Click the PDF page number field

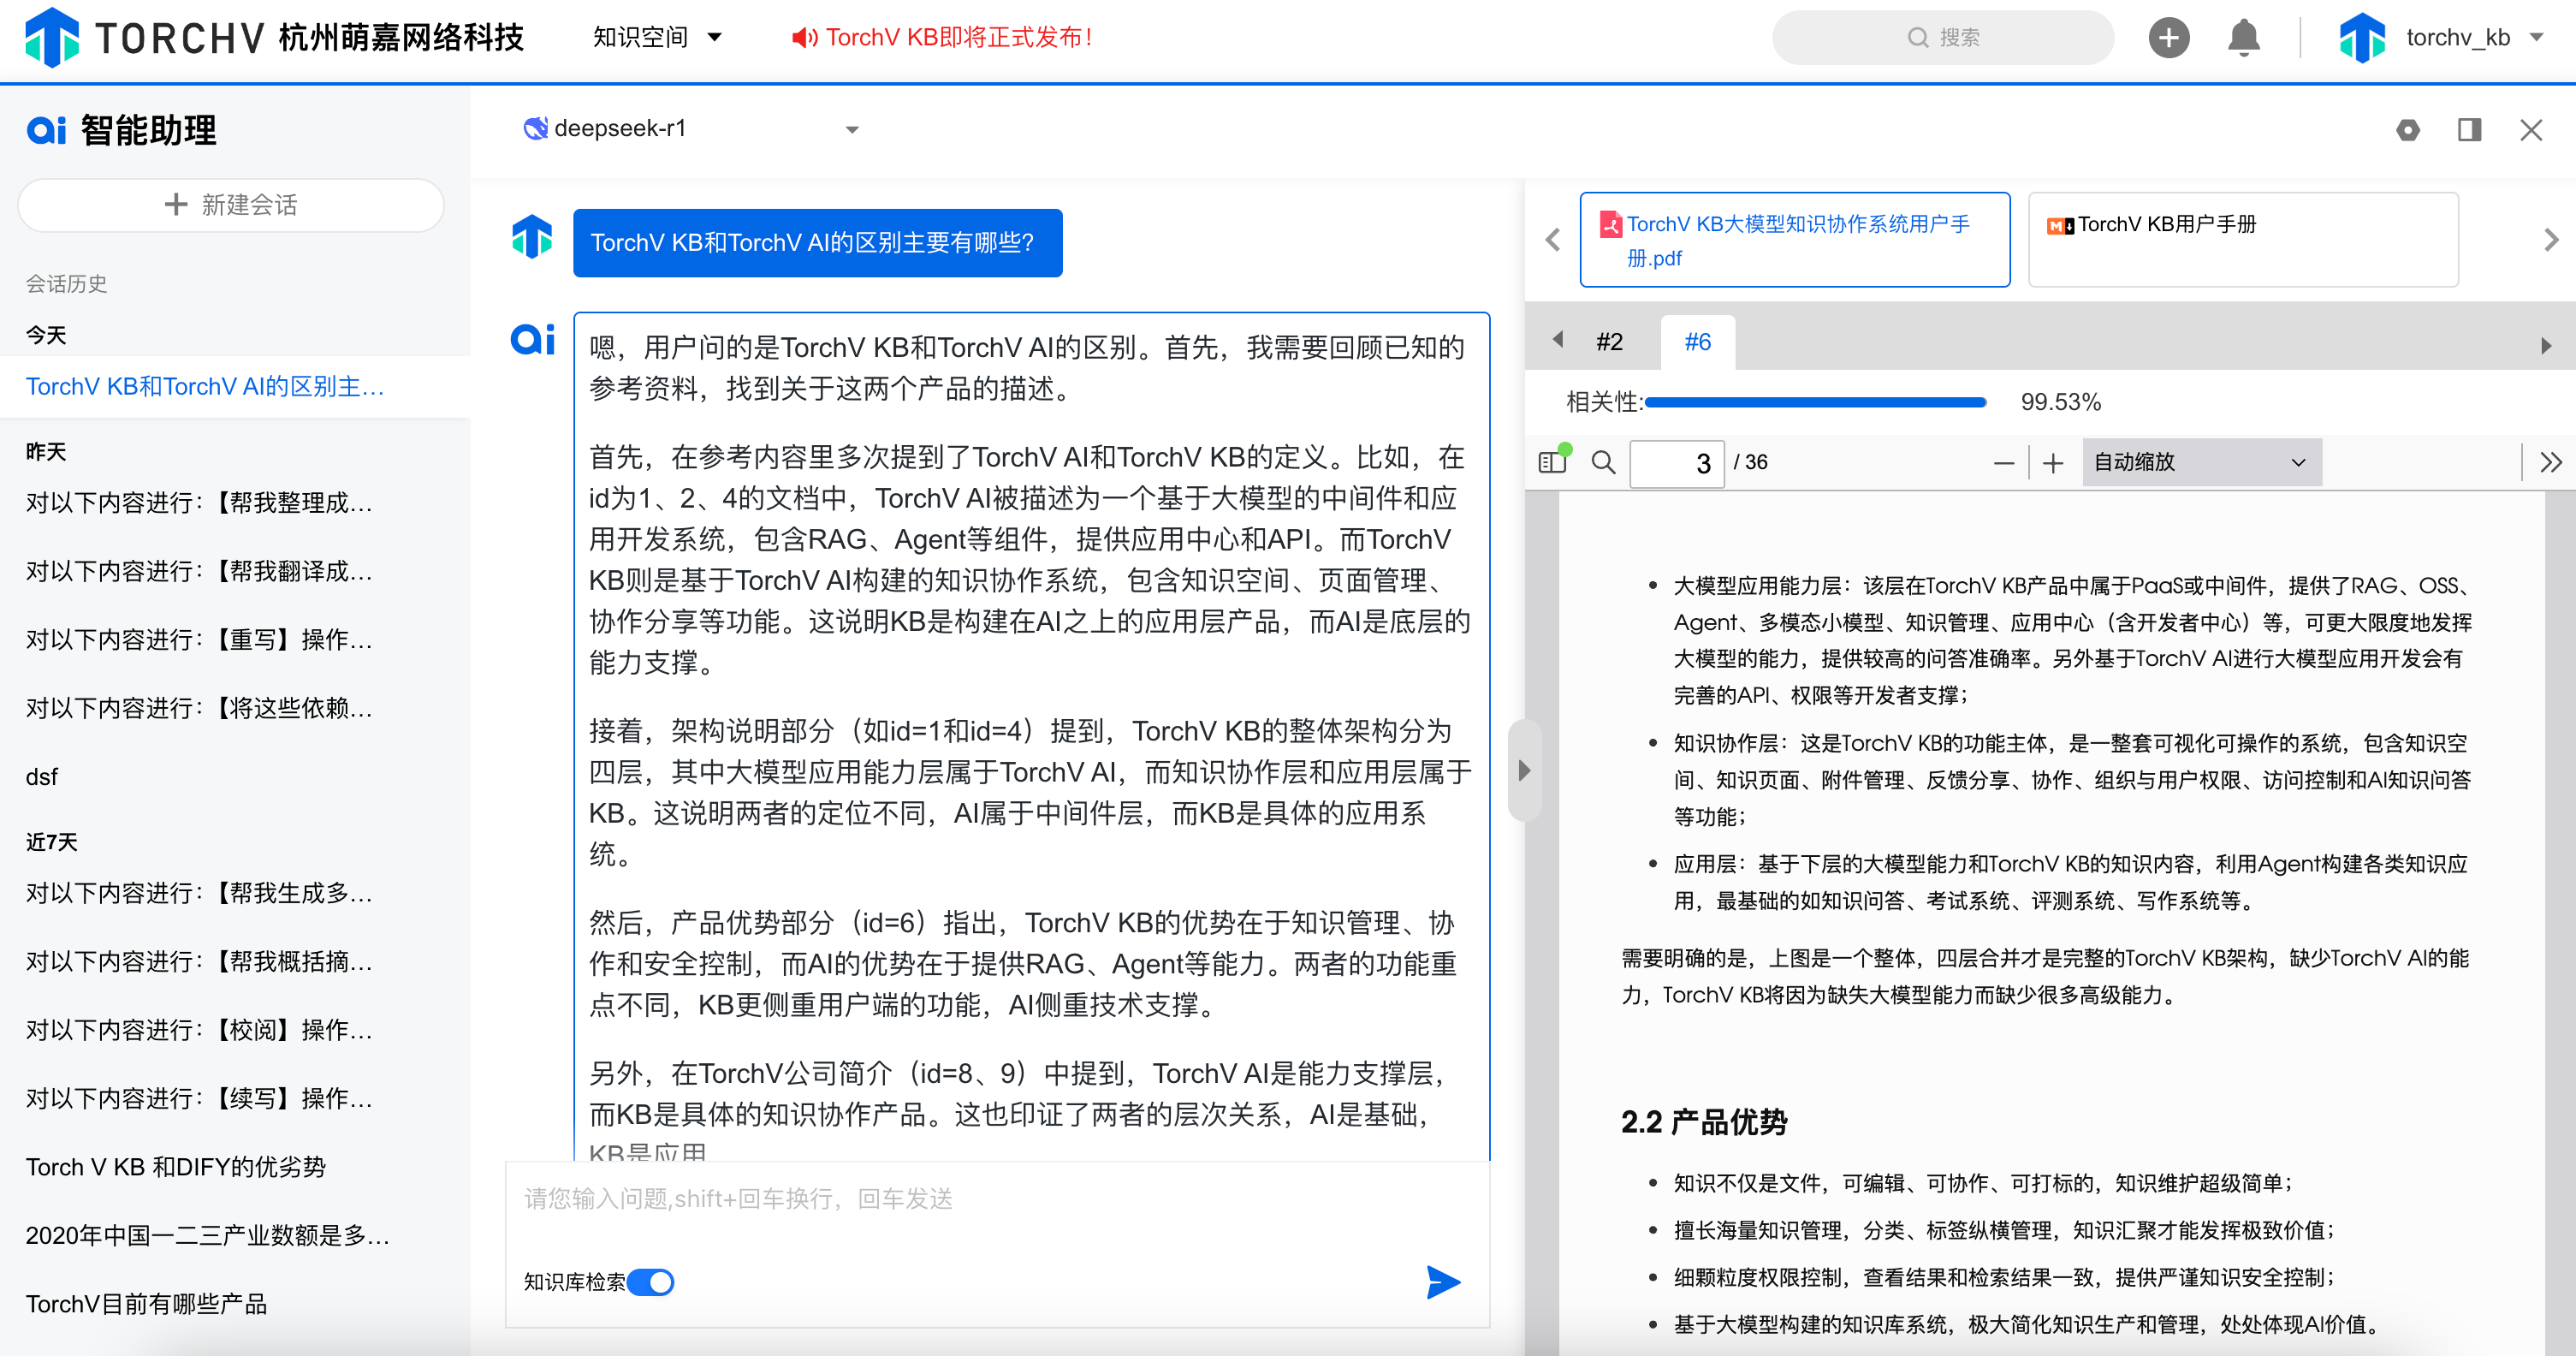(x=1676, y=463)
